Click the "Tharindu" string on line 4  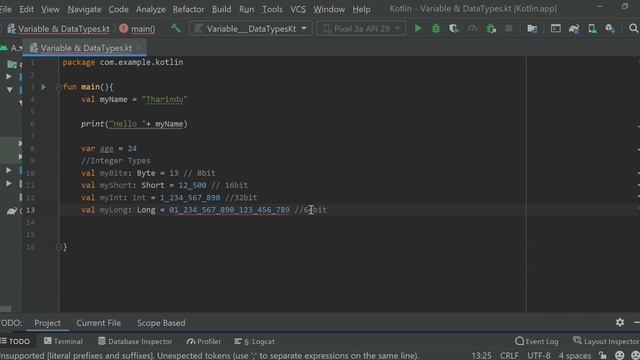click(x=164, y=99)
